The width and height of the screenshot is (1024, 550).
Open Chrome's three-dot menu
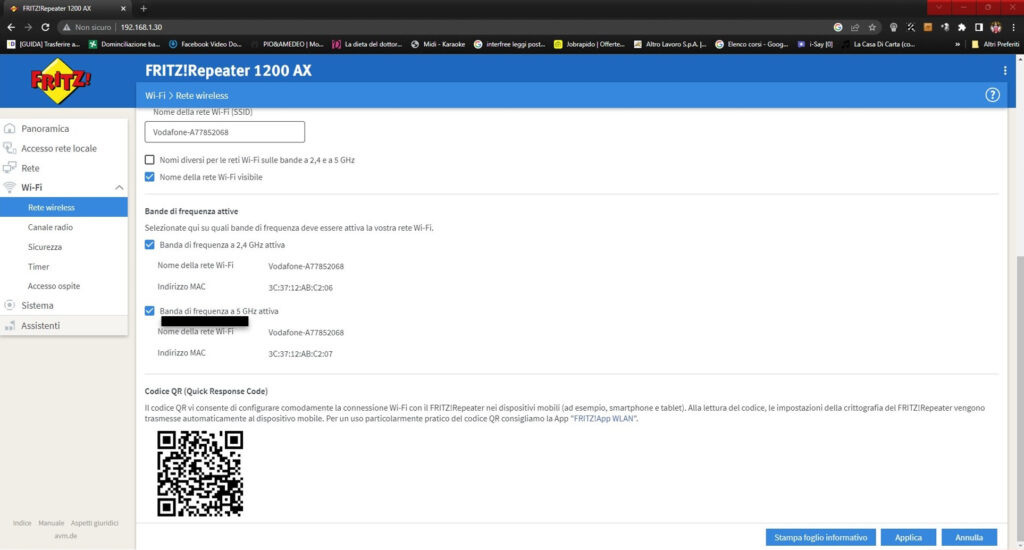pyautogui.click(x=1013, y=27)
